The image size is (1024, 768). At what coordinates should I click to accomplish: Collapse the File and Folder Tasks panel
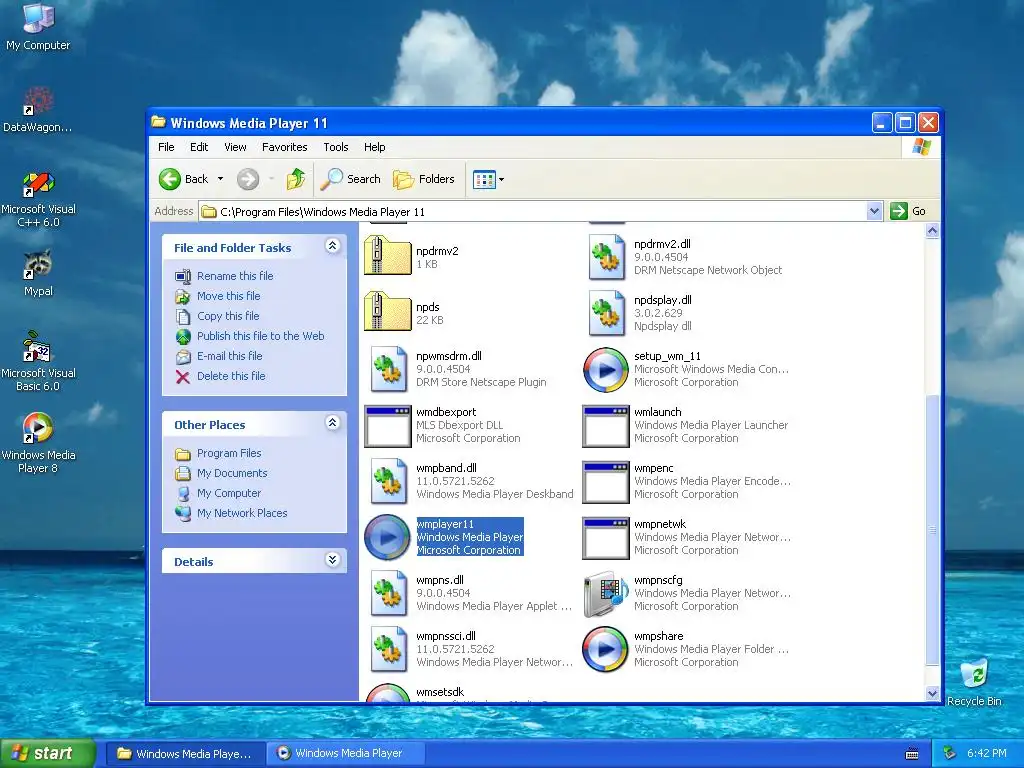click(332, 246)
